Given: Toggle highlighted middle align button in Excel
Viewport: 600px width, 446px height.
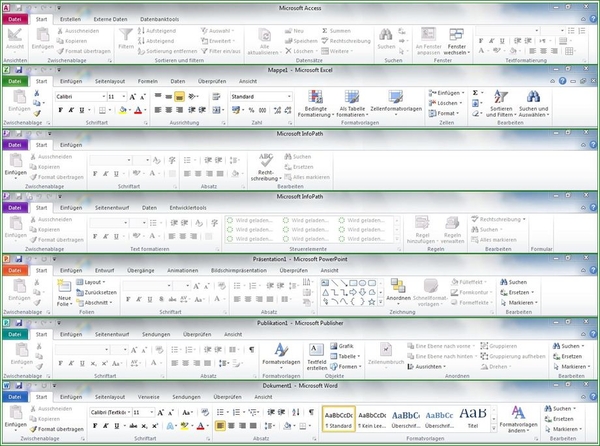Looking at the screenshot, I should point(179,97).
